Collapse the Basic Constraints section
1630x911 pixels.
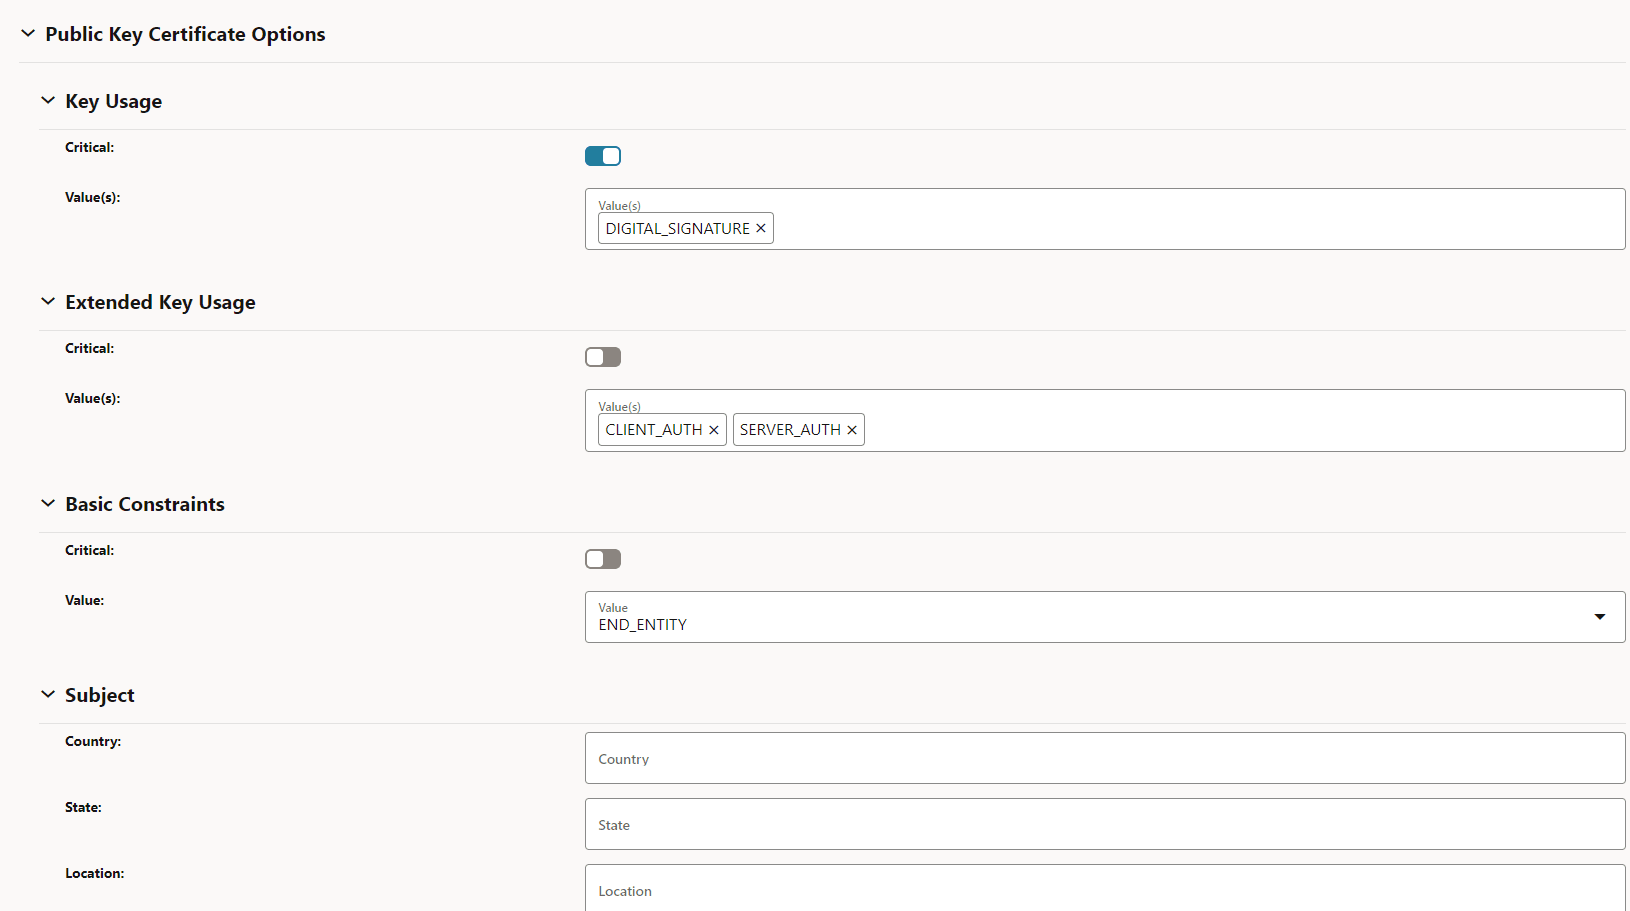tap(47, 503)
